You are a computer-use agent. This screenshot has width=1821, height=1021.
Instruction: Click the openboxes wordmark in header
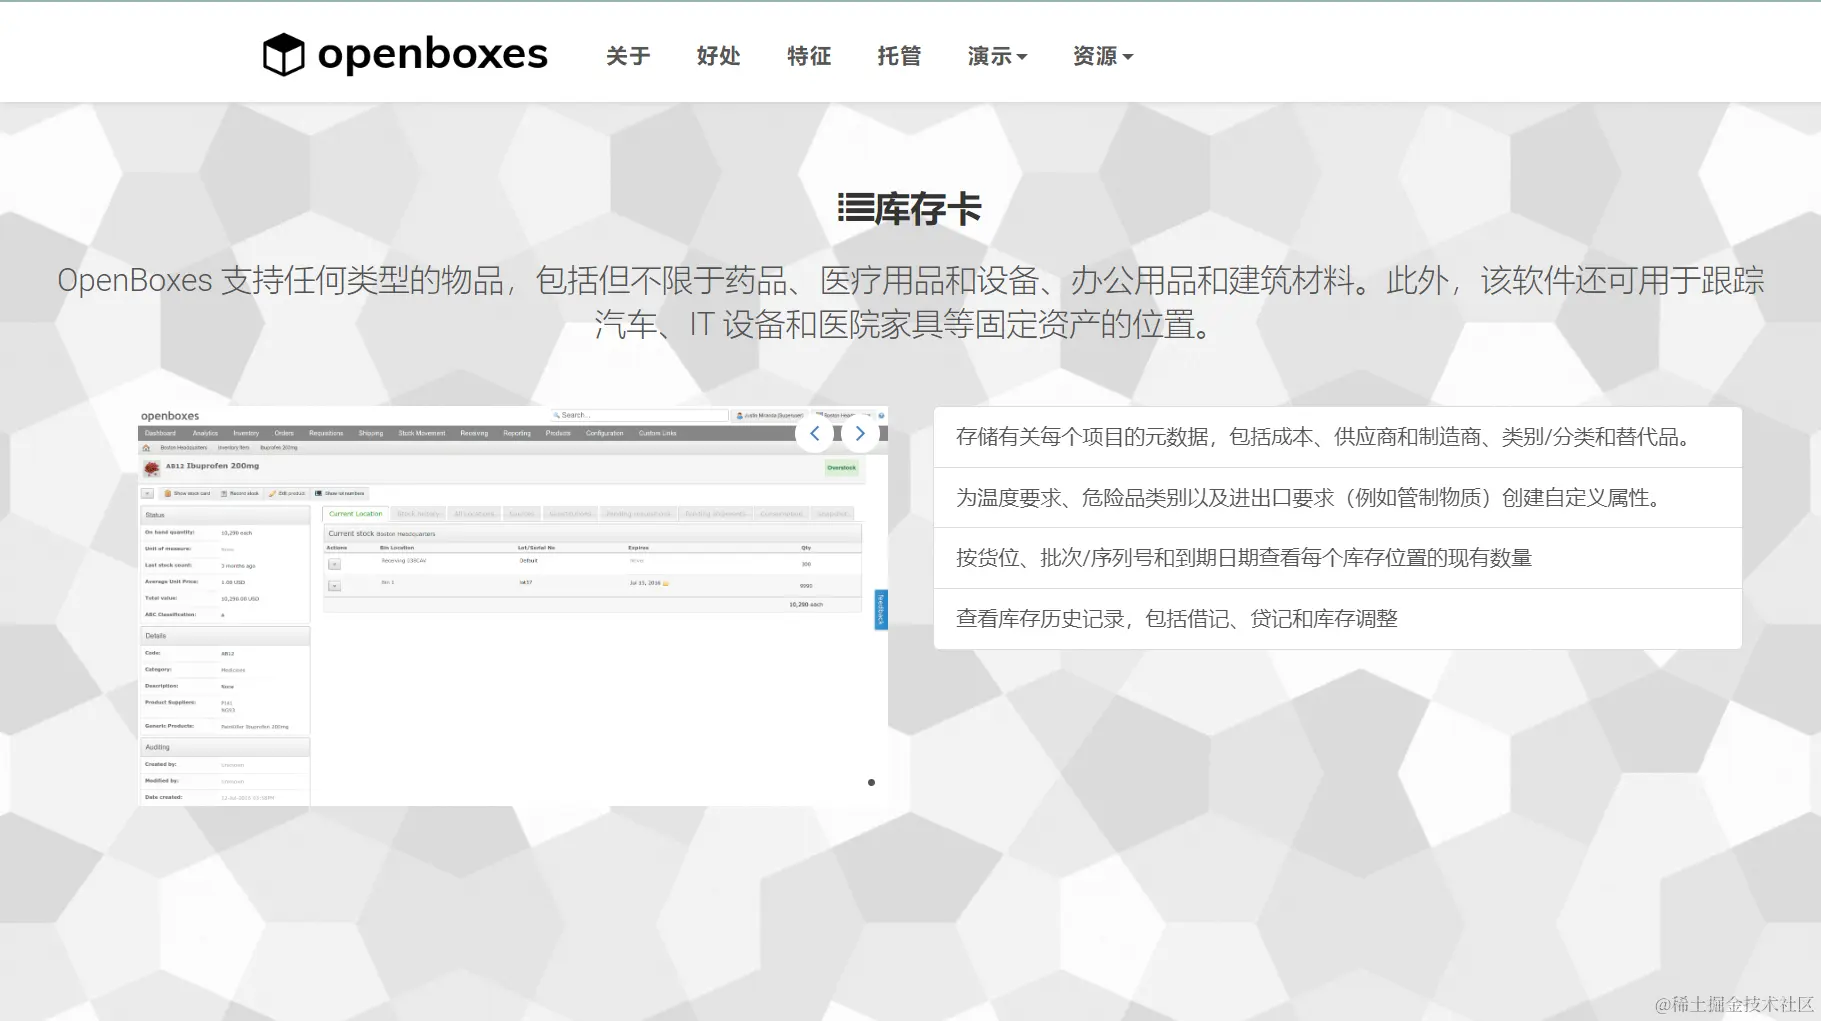click(x=432, y=54)
